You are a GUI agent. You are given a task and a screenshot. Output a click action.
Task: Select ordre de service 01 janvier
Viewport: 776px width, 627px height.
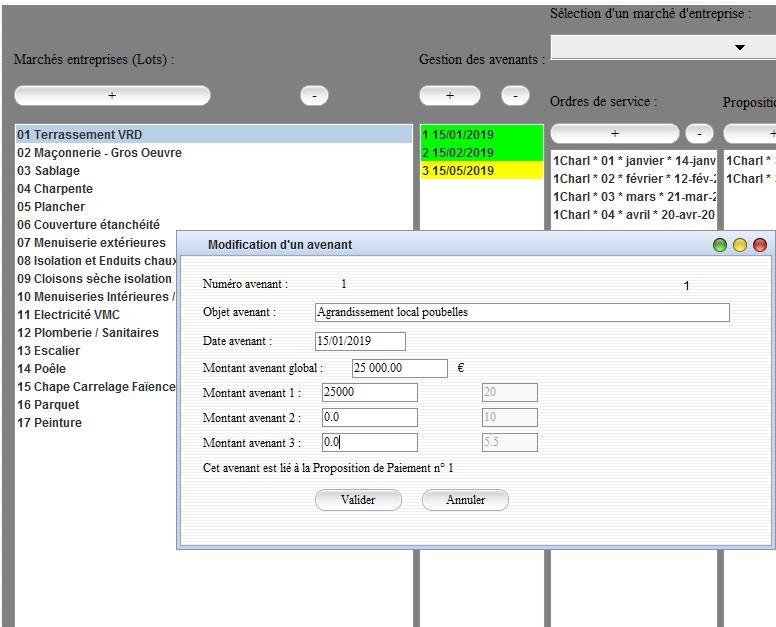point(634,161)
